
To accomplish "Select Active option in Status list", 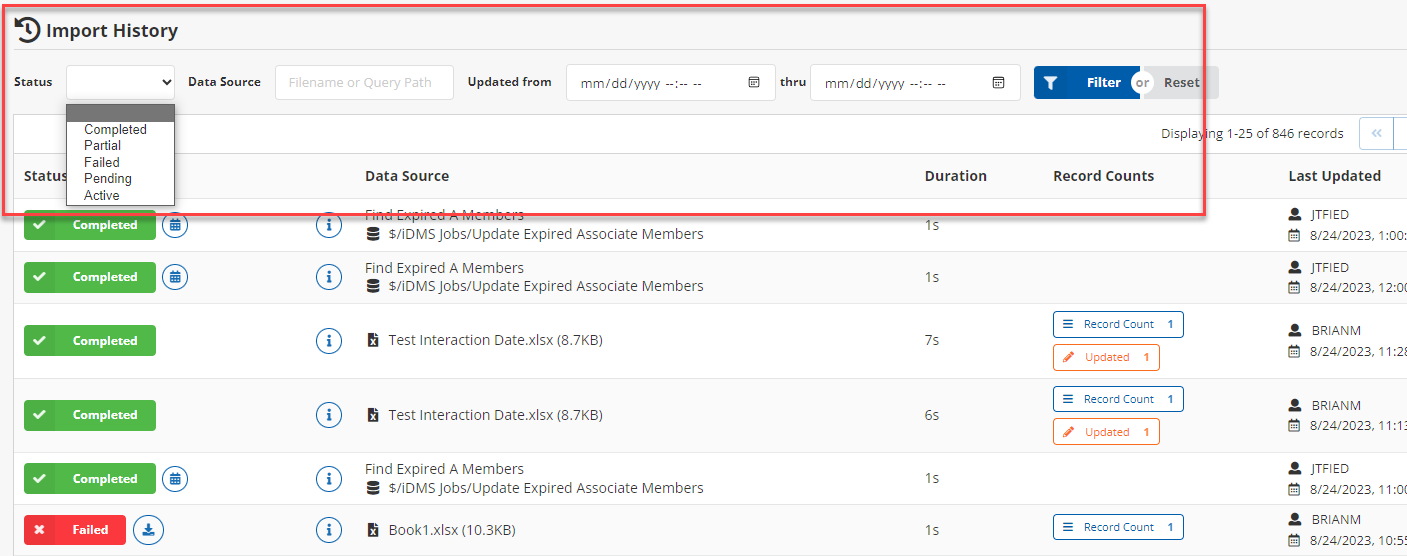I will pyautogui.click(x=102, y=195).
